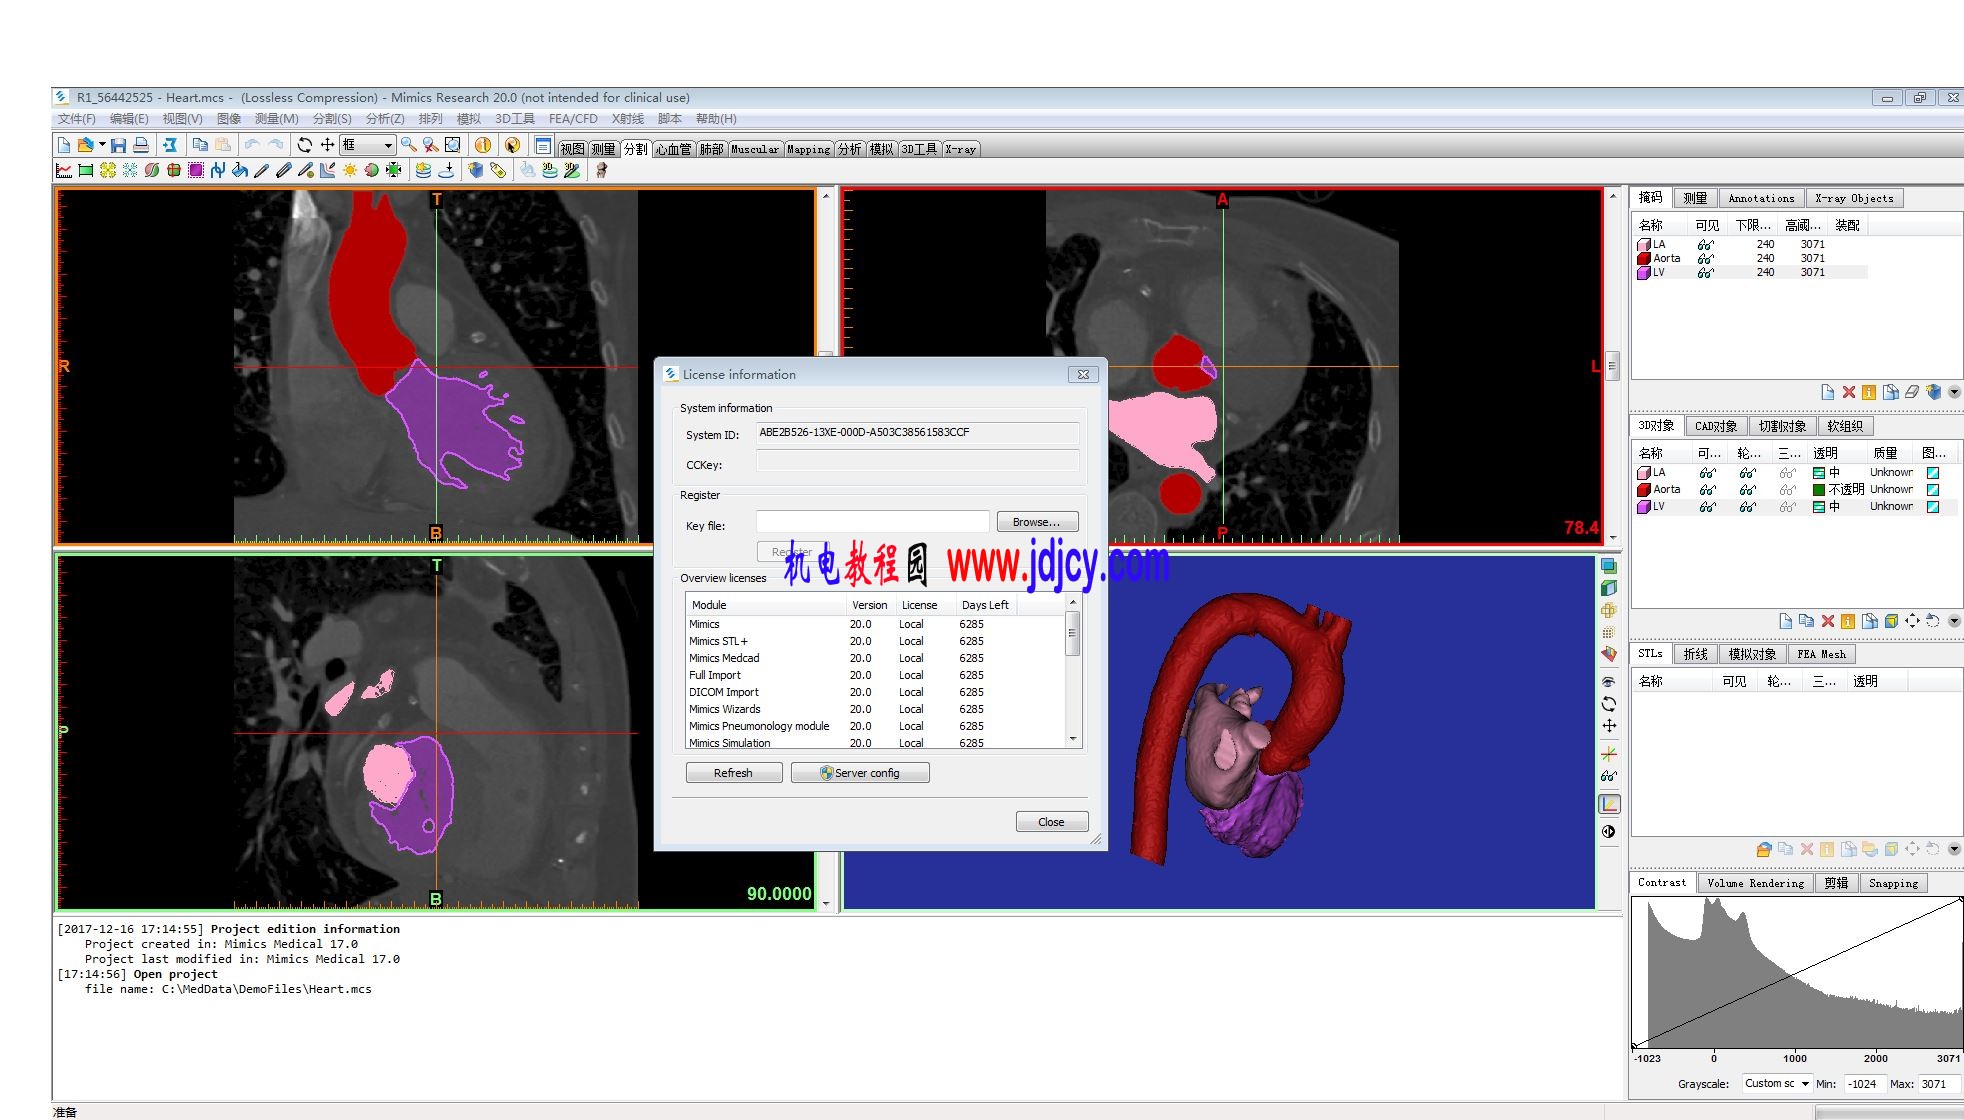The width and height of the screenshot is (1964, 1120).
Task: Click the Aorta red color swatch
Action: [1643, 259]
